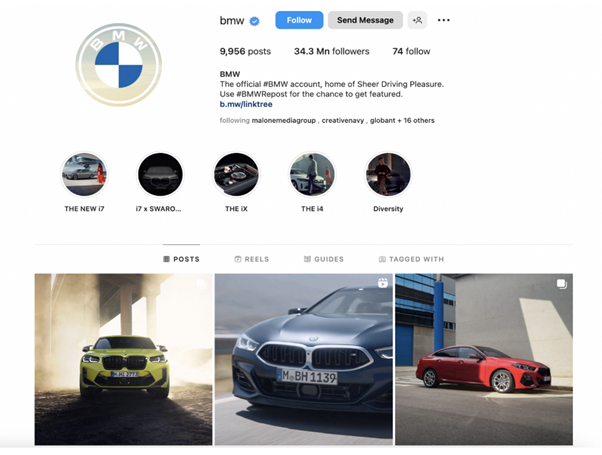Image resolution: width=602 pixels, height=455 pixels.
Task: Open the yellow BMW post thumbnail
Action: click(x=123, y=359)
